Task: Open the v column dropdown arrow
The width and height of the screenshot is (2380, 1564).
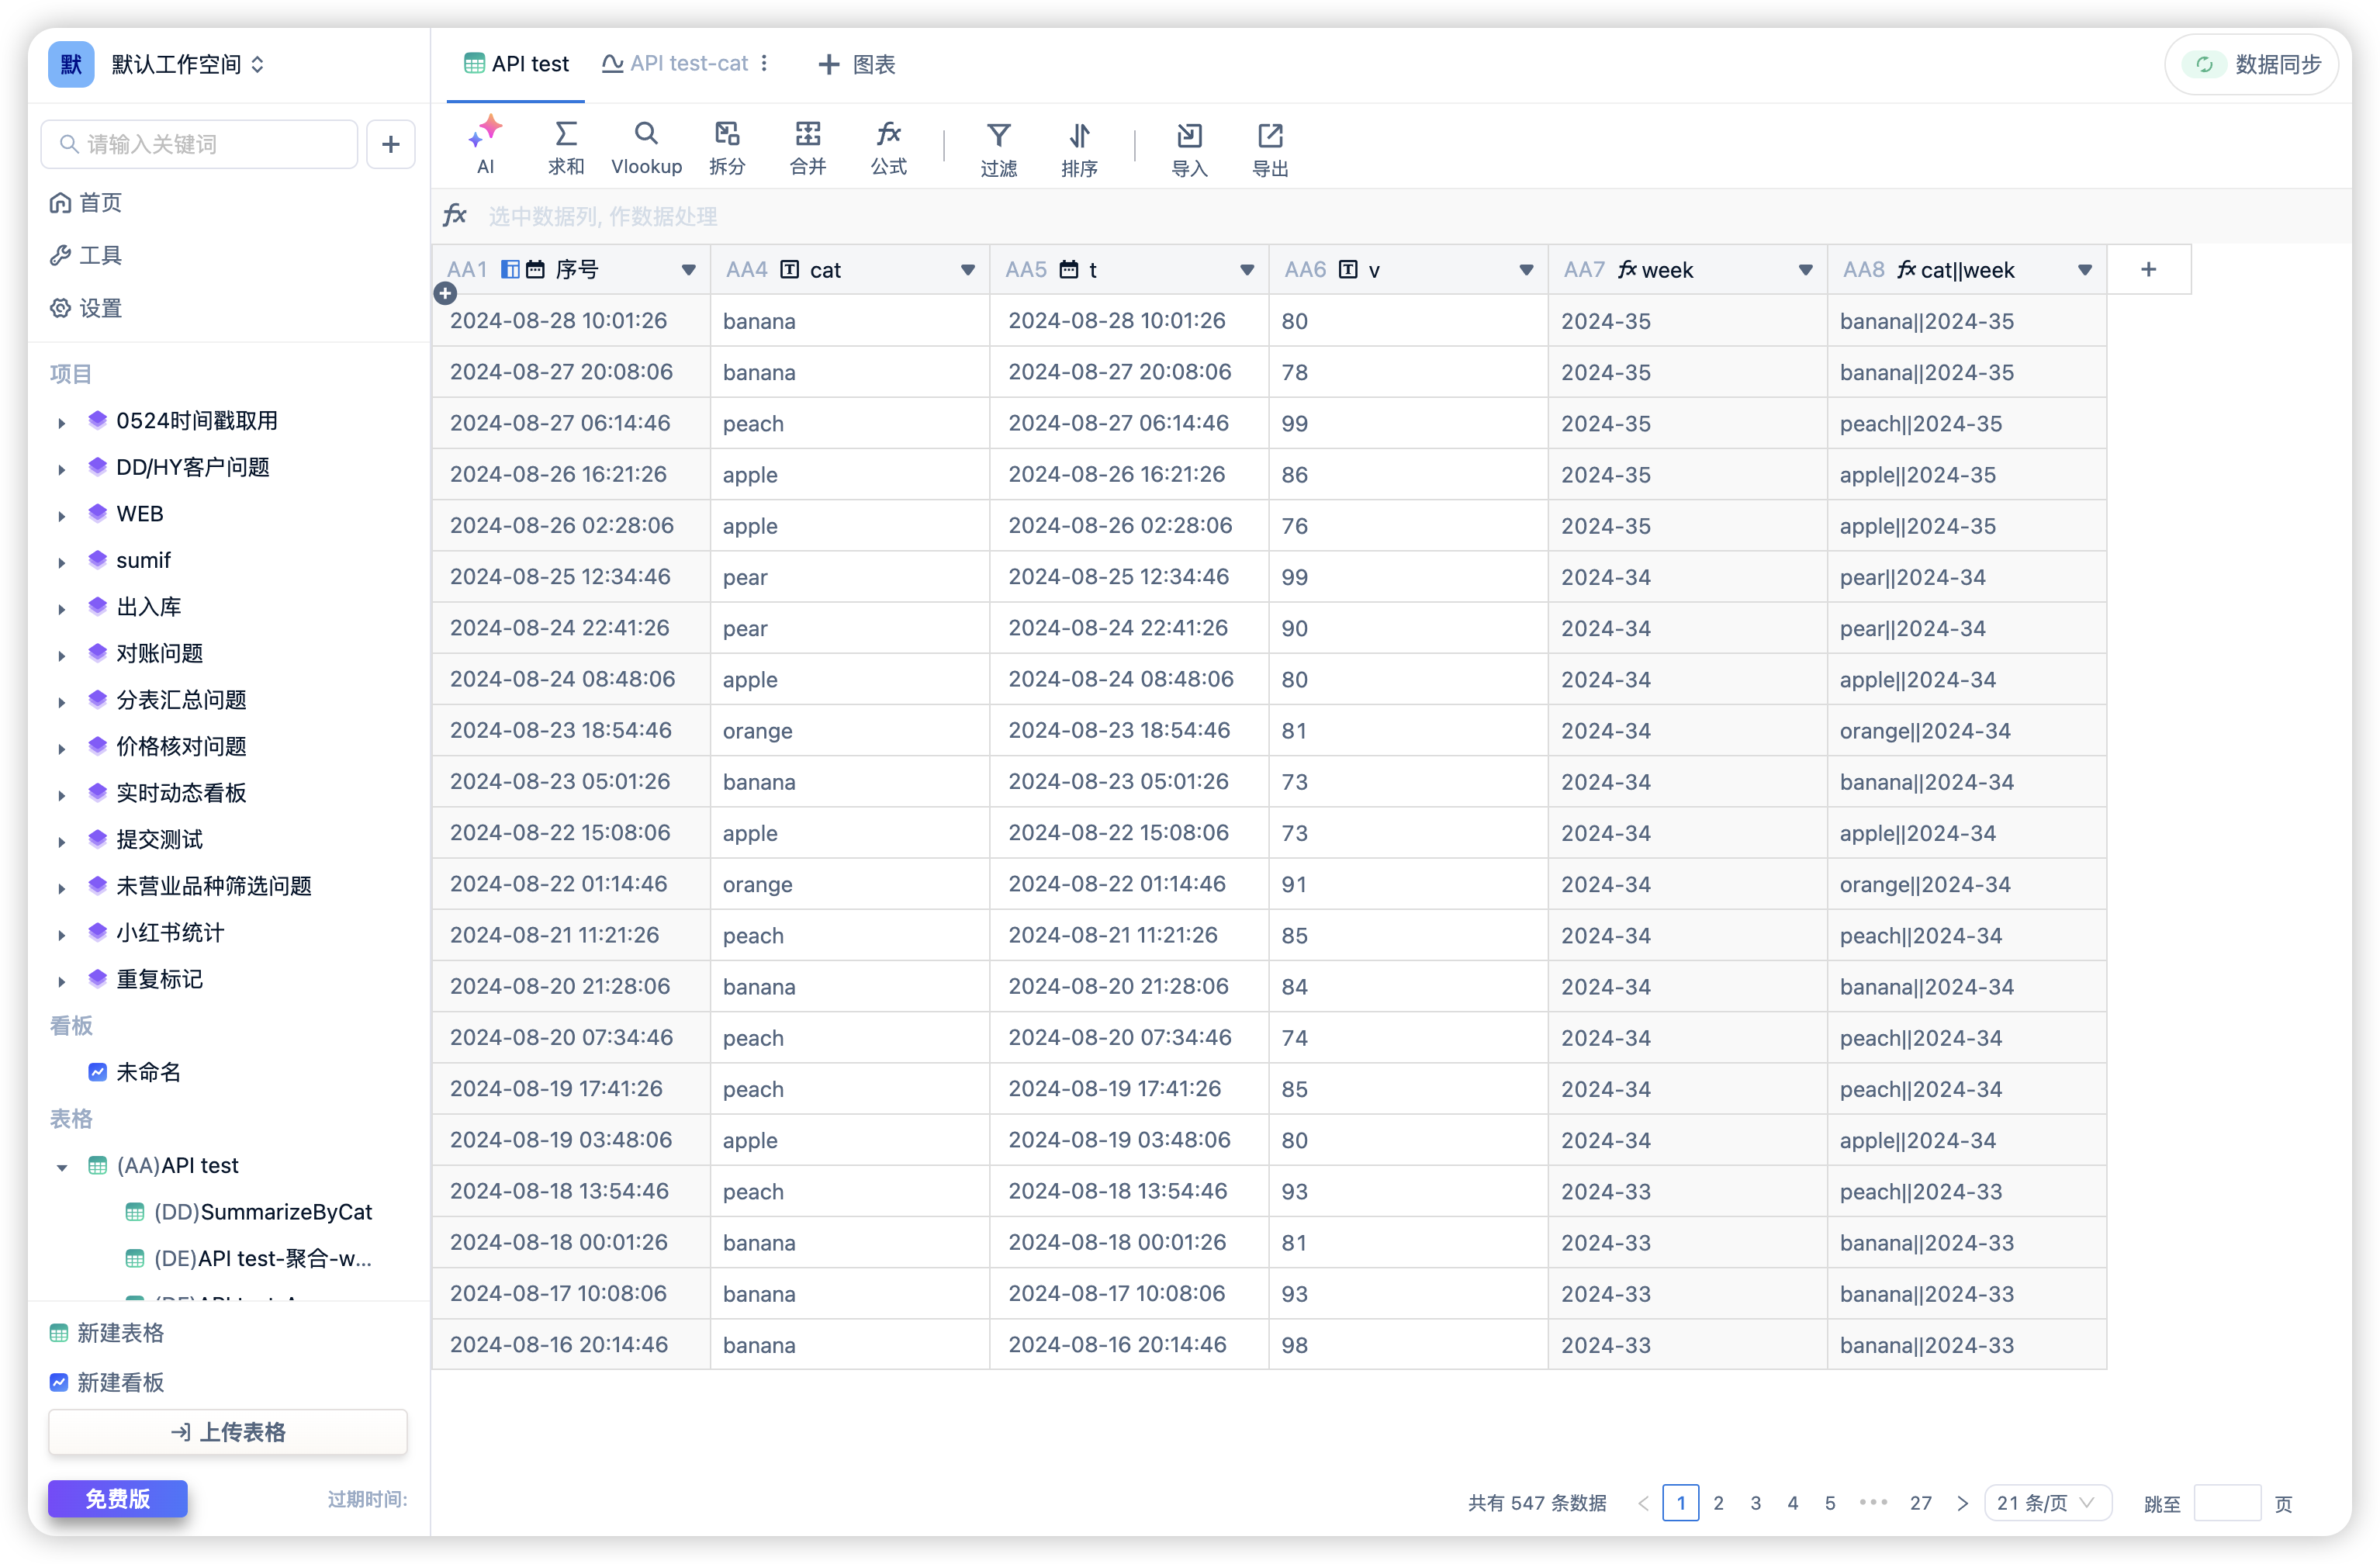Action: pyautogui.click(x=1526, y=271)
